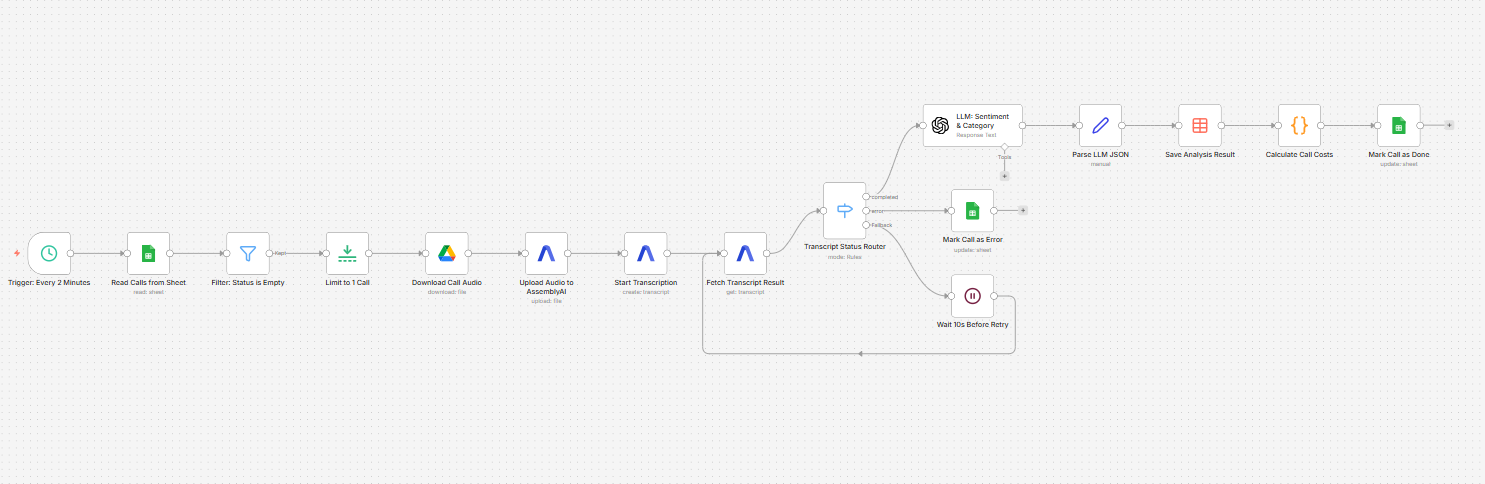Select the Google Drive Download Call Audio node
This screenshot has width=1485, height=484.
446,253
